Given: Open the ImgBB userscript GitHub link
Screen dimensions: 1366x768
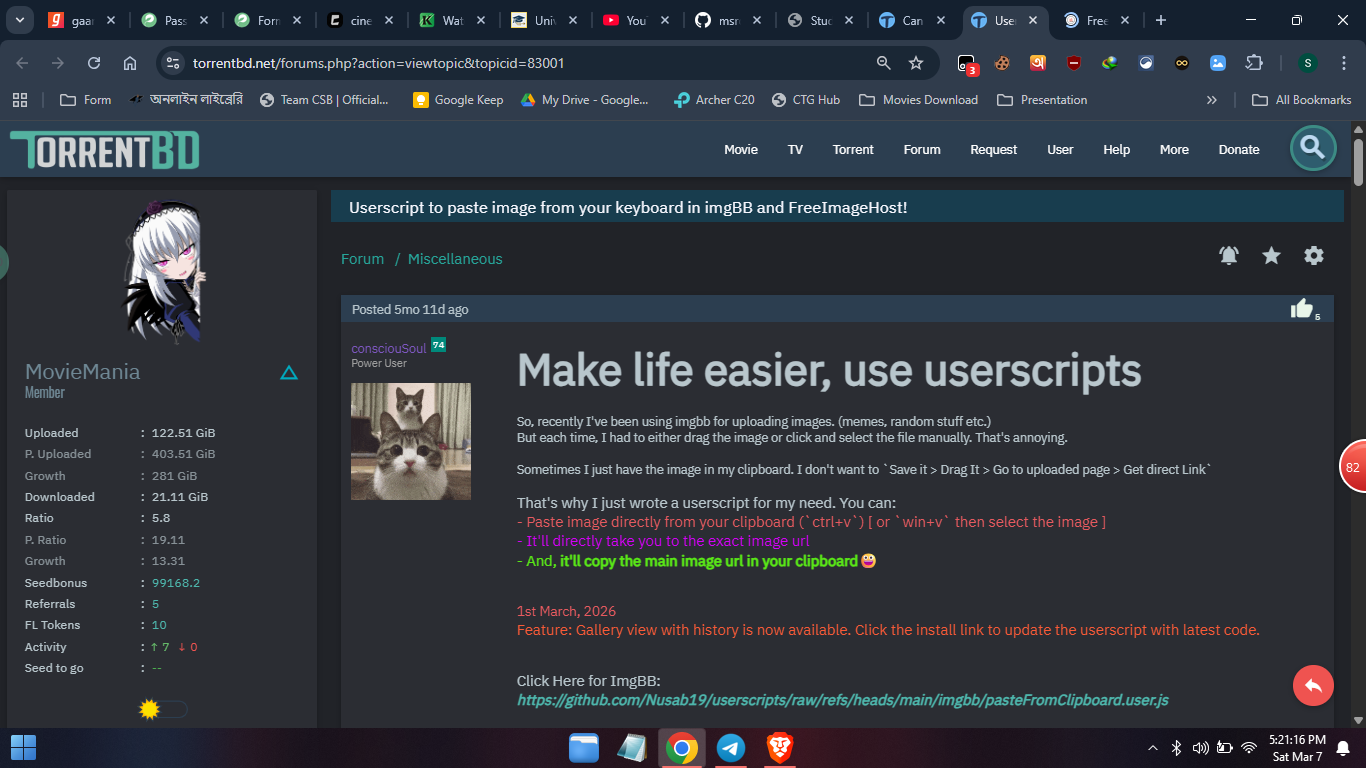Looking at the screenshot, I should 843,700.
